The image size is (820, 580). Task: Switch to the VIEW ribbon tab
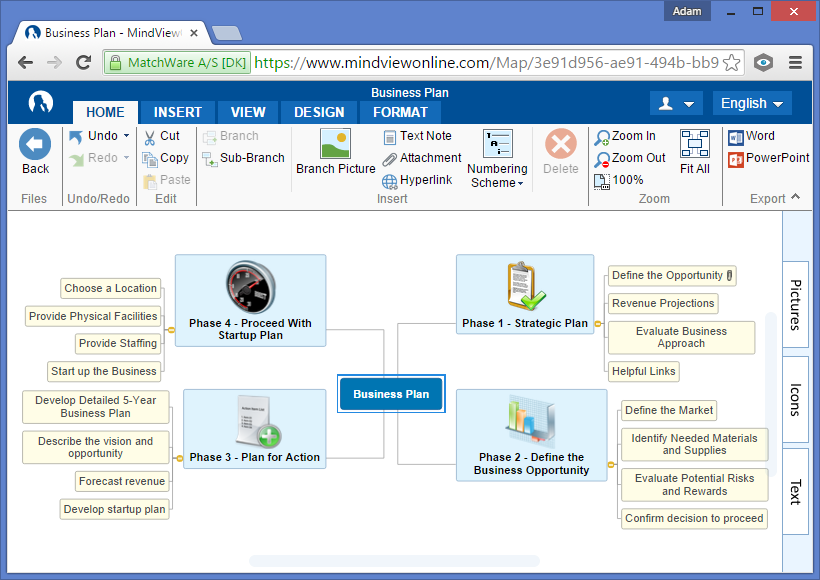248,112
